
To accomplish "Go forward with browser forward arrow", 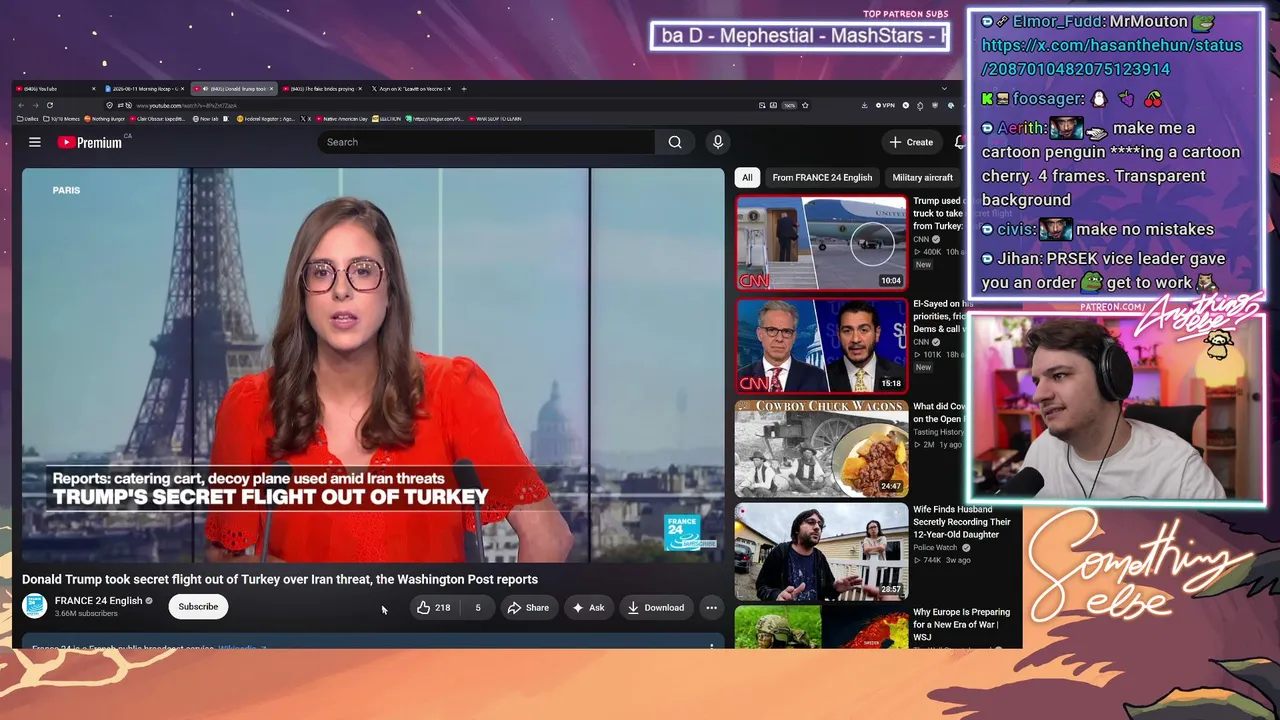I will [x=34, y=105].
